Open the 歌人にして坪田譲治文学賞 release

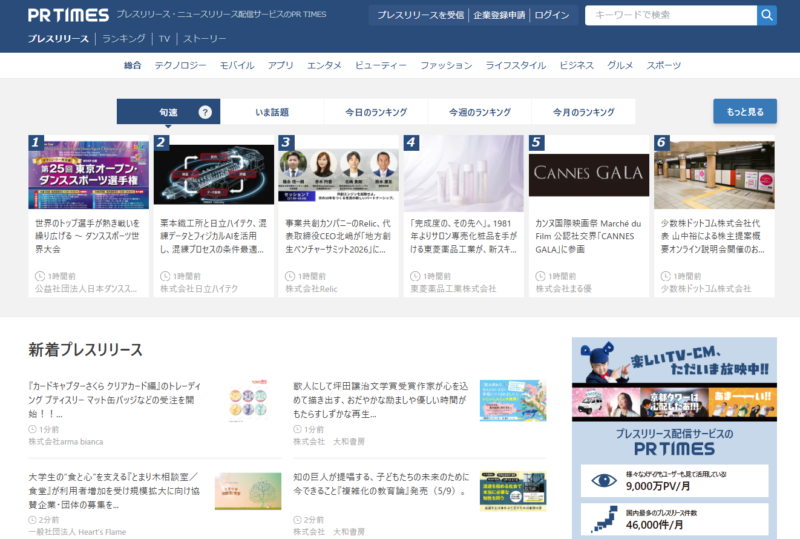(x=381, y=400)
